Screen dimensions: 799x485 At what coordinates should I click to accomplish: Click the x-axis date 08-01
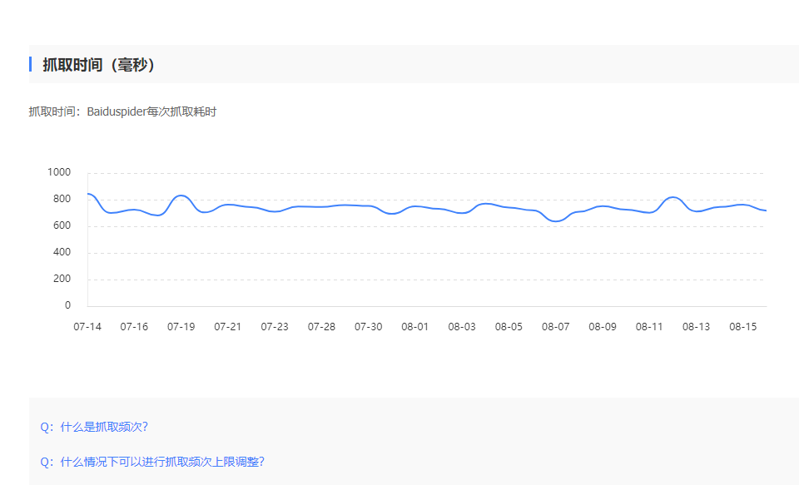coord(415,327)
